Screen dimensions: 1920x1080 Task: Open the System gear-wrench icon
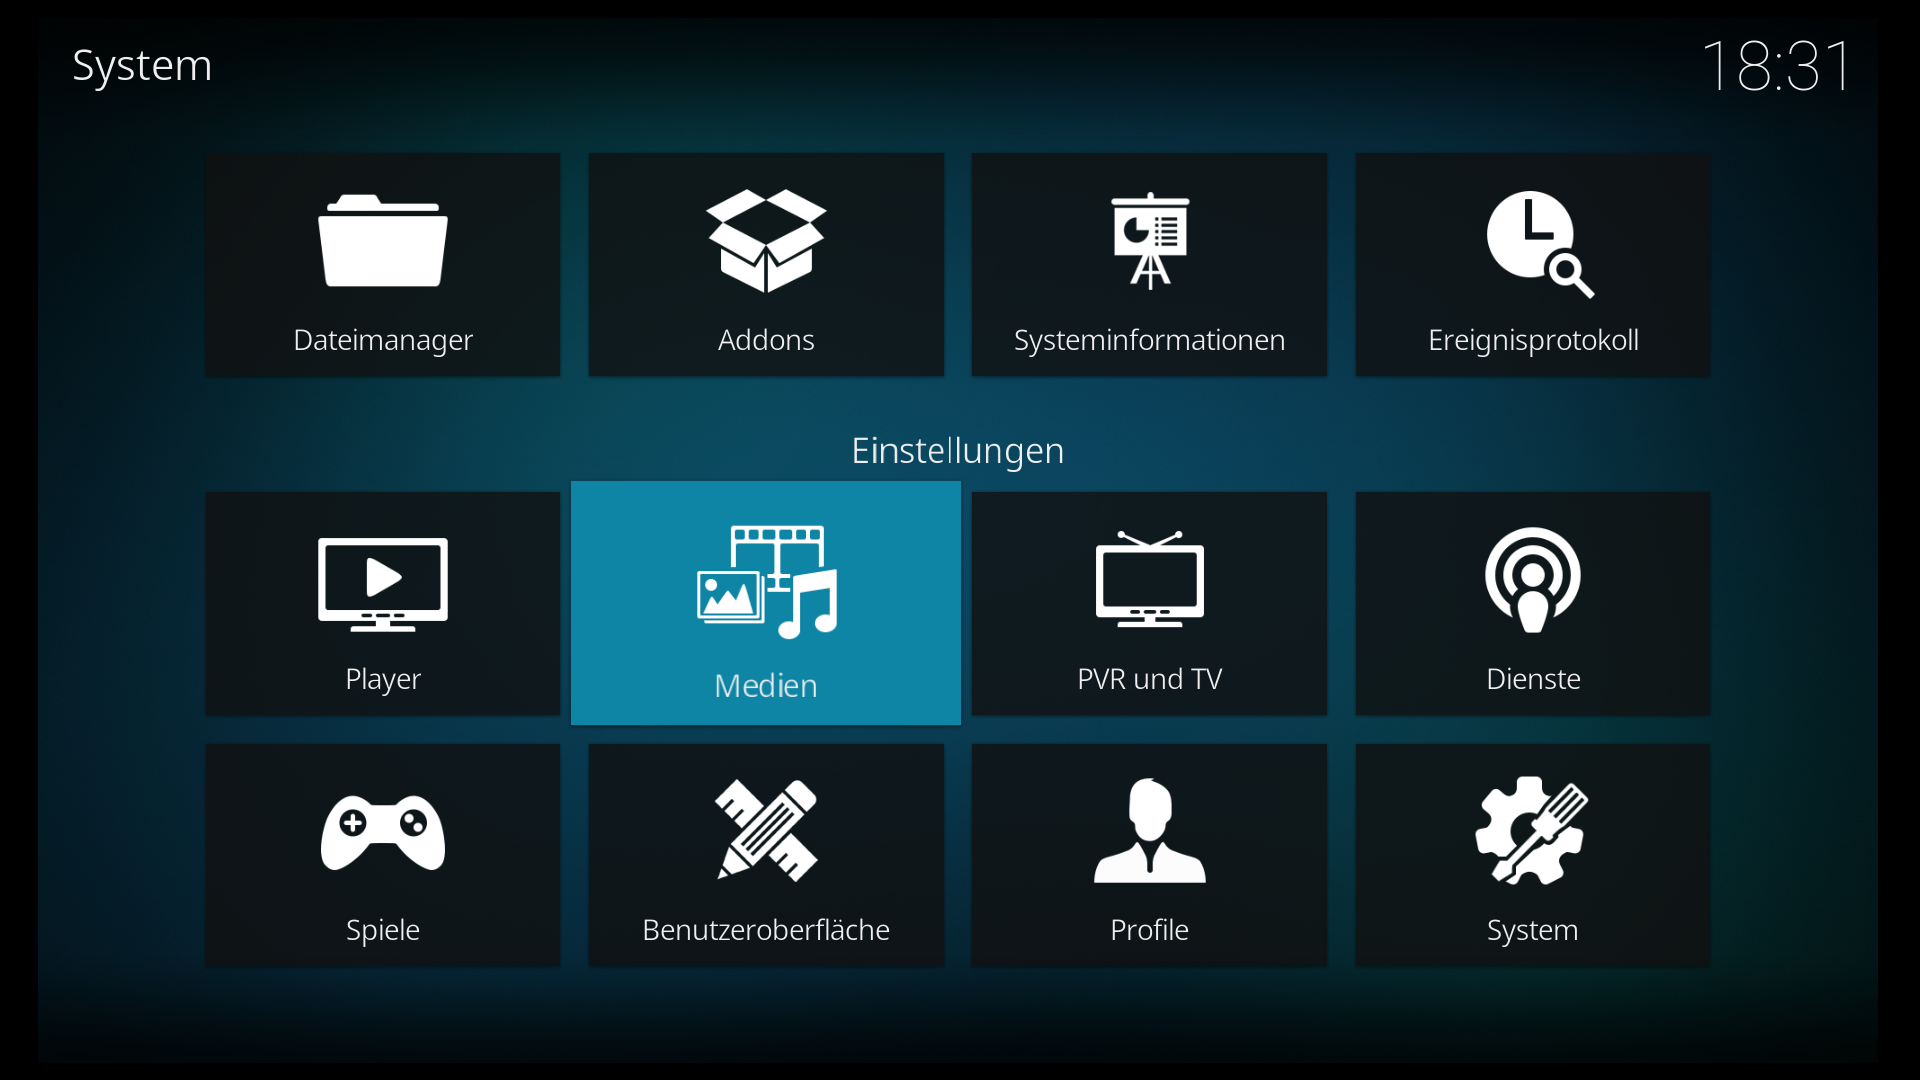click(x=1532, y=830)
